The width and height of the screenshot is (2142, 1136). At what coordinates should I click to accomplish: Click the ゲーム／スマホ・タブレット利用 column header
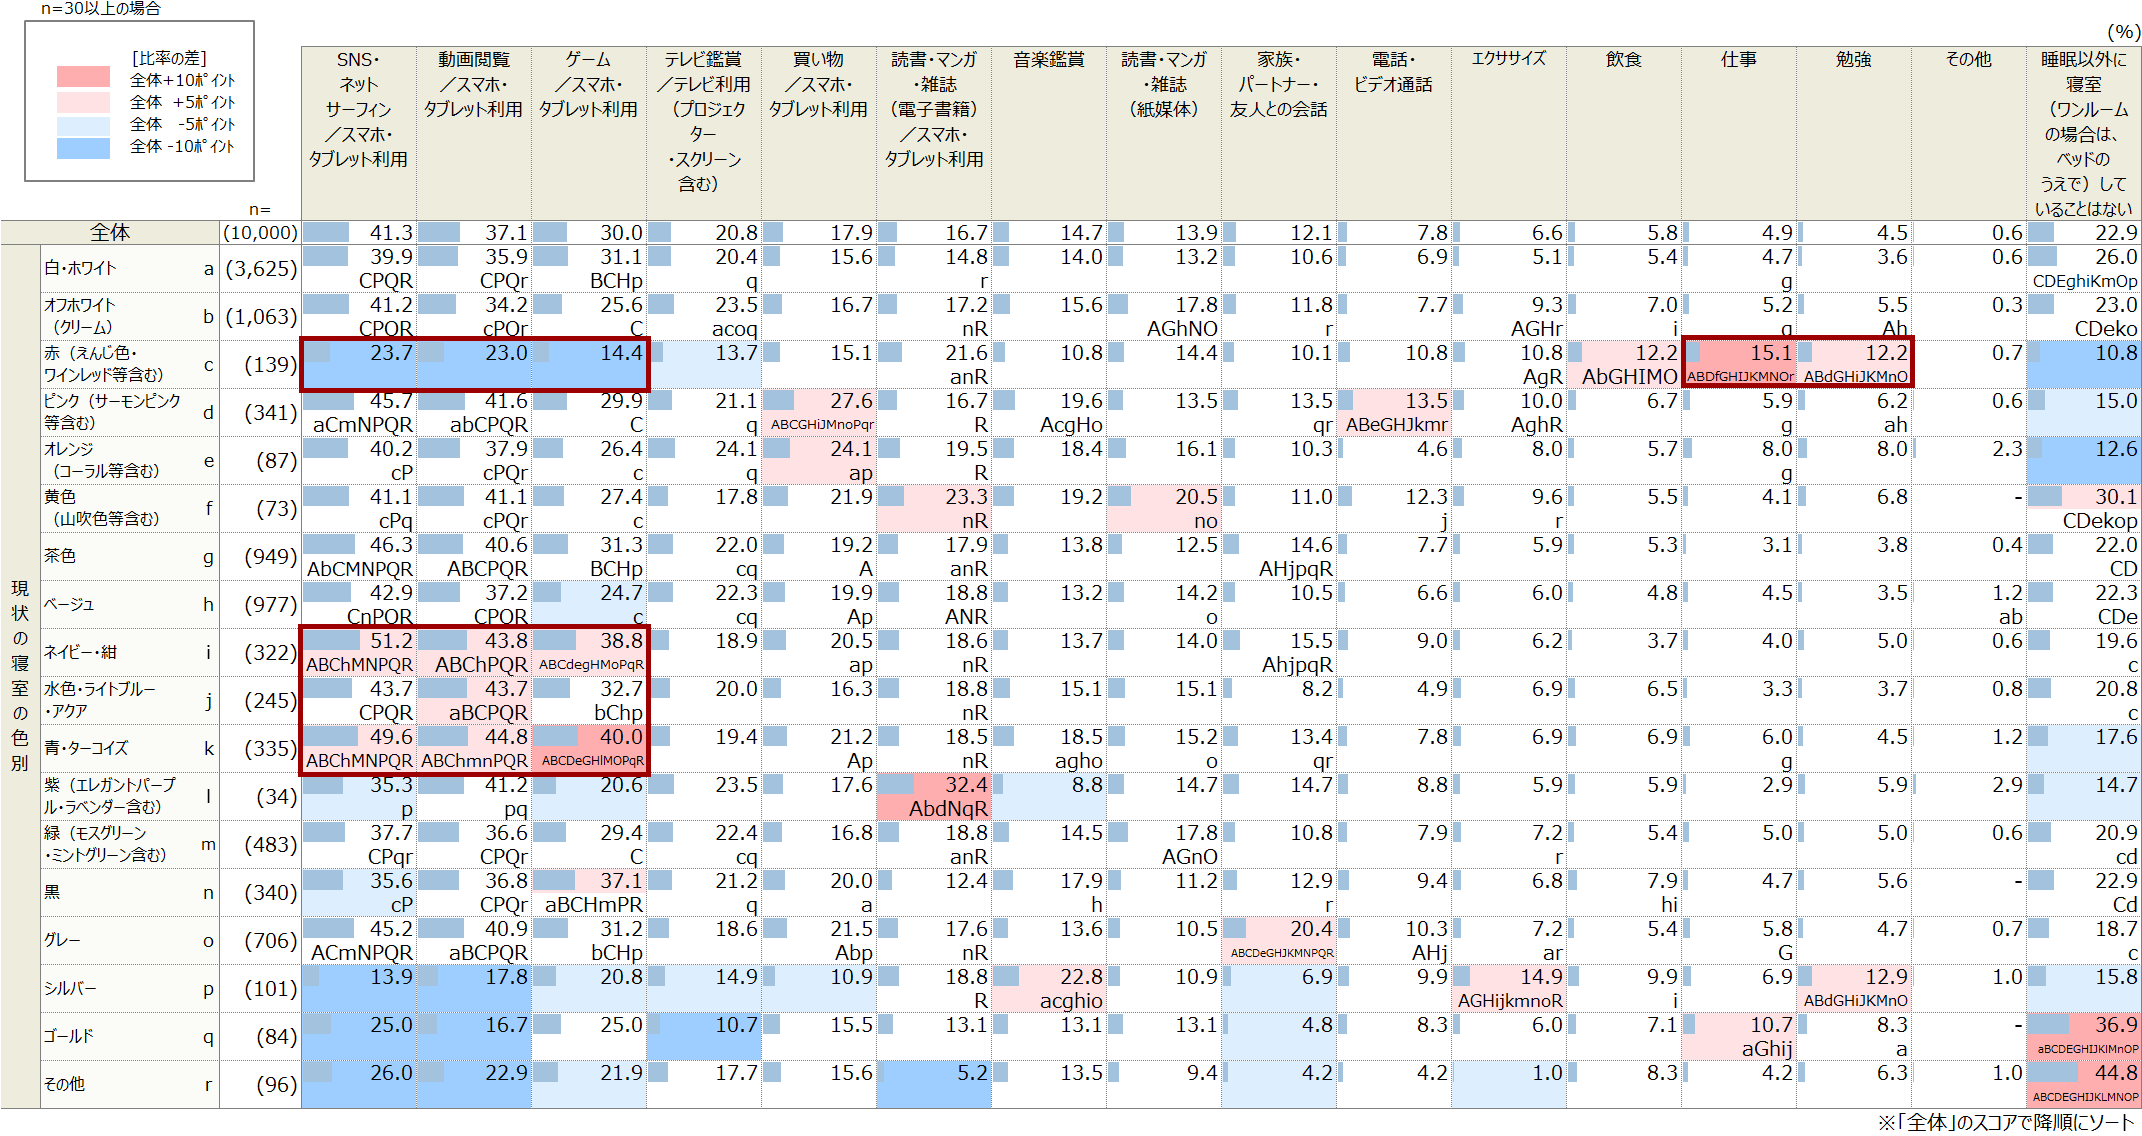pyautogui.click(x=589, y=84)
